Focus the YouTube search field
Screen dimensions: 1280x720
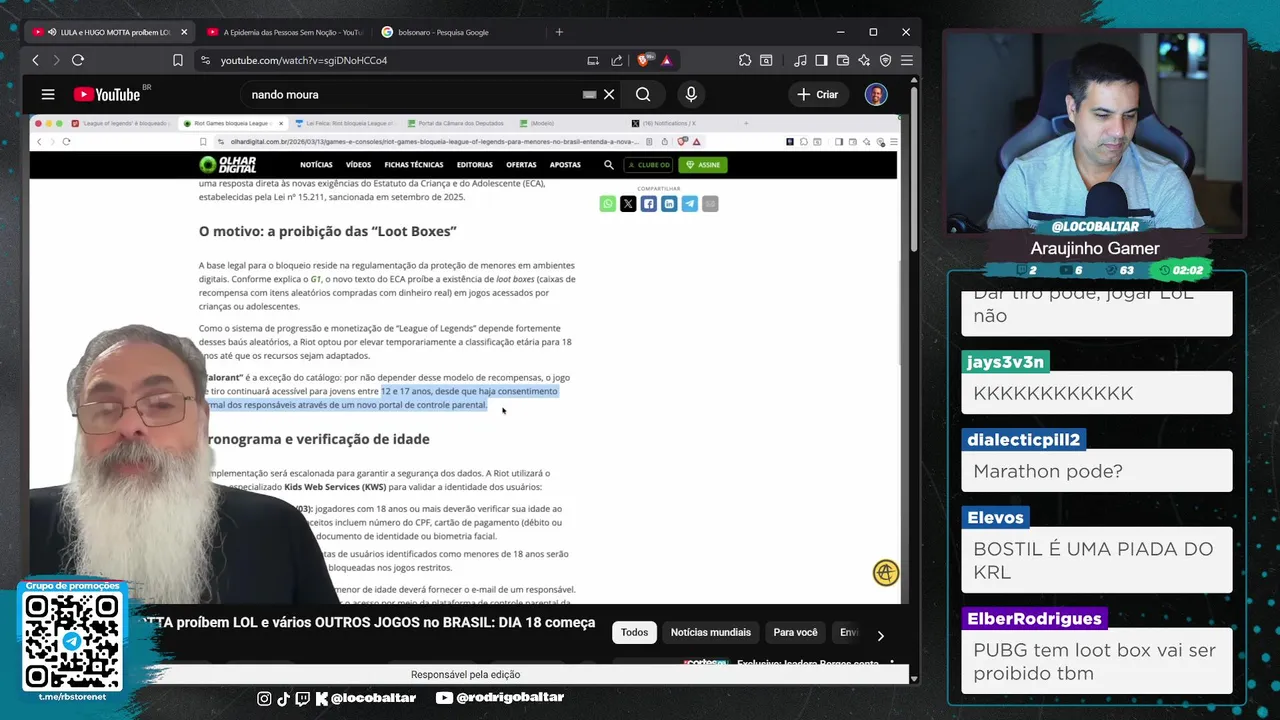(410, 94)
